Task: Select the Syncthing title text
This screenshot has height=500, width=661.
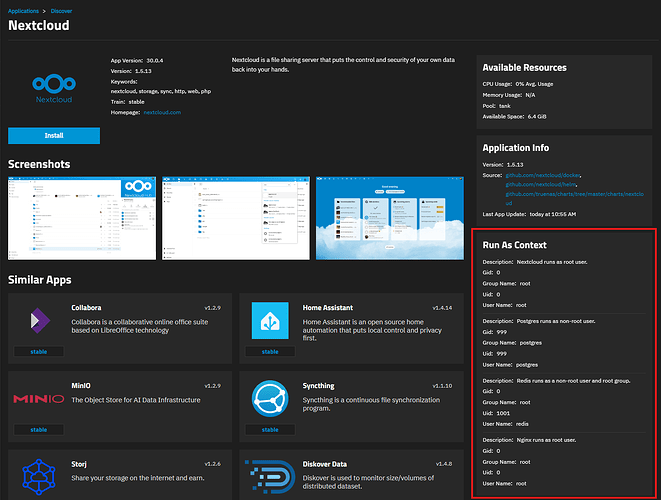Action: (x=318, y=386)
